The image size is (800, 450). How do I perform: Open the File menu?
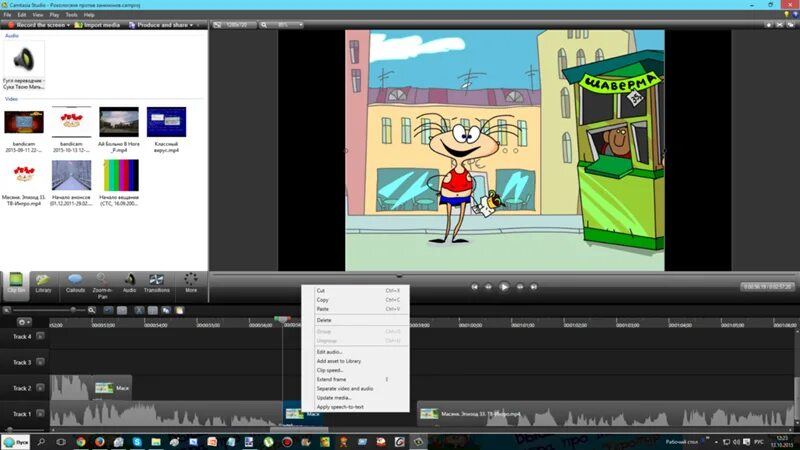[7, 15]
